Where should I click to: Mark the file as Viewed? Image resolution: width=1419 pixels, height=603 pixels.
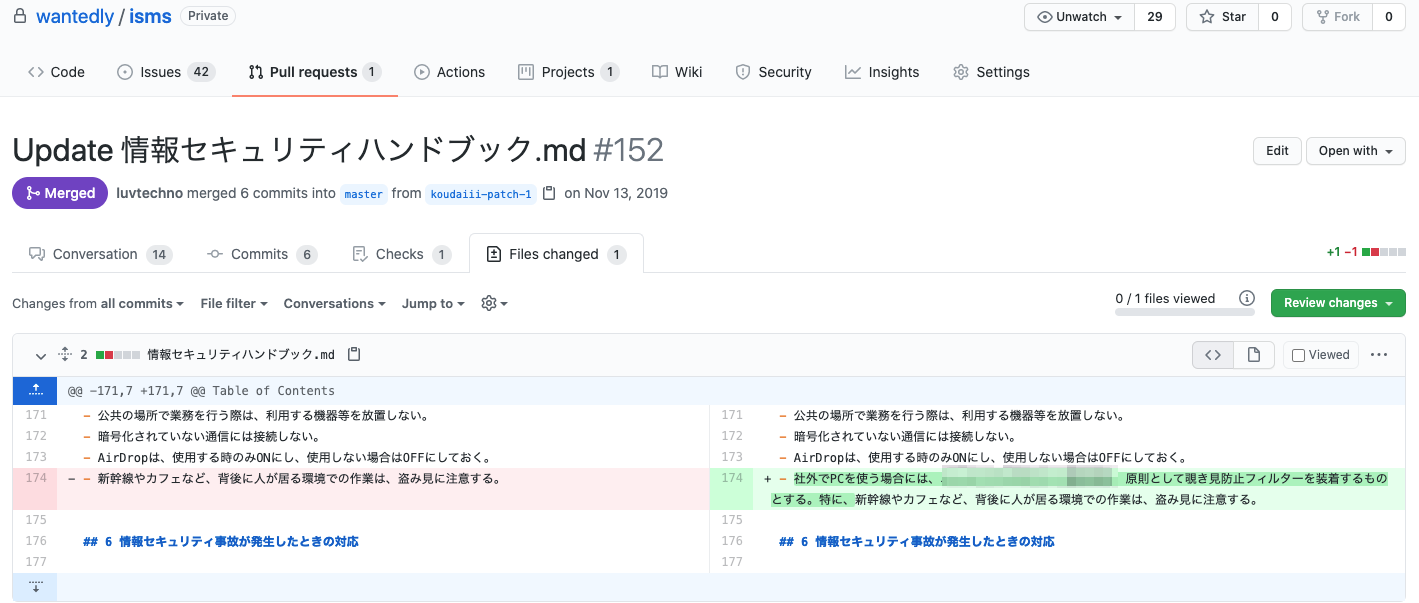[1298, 355]
